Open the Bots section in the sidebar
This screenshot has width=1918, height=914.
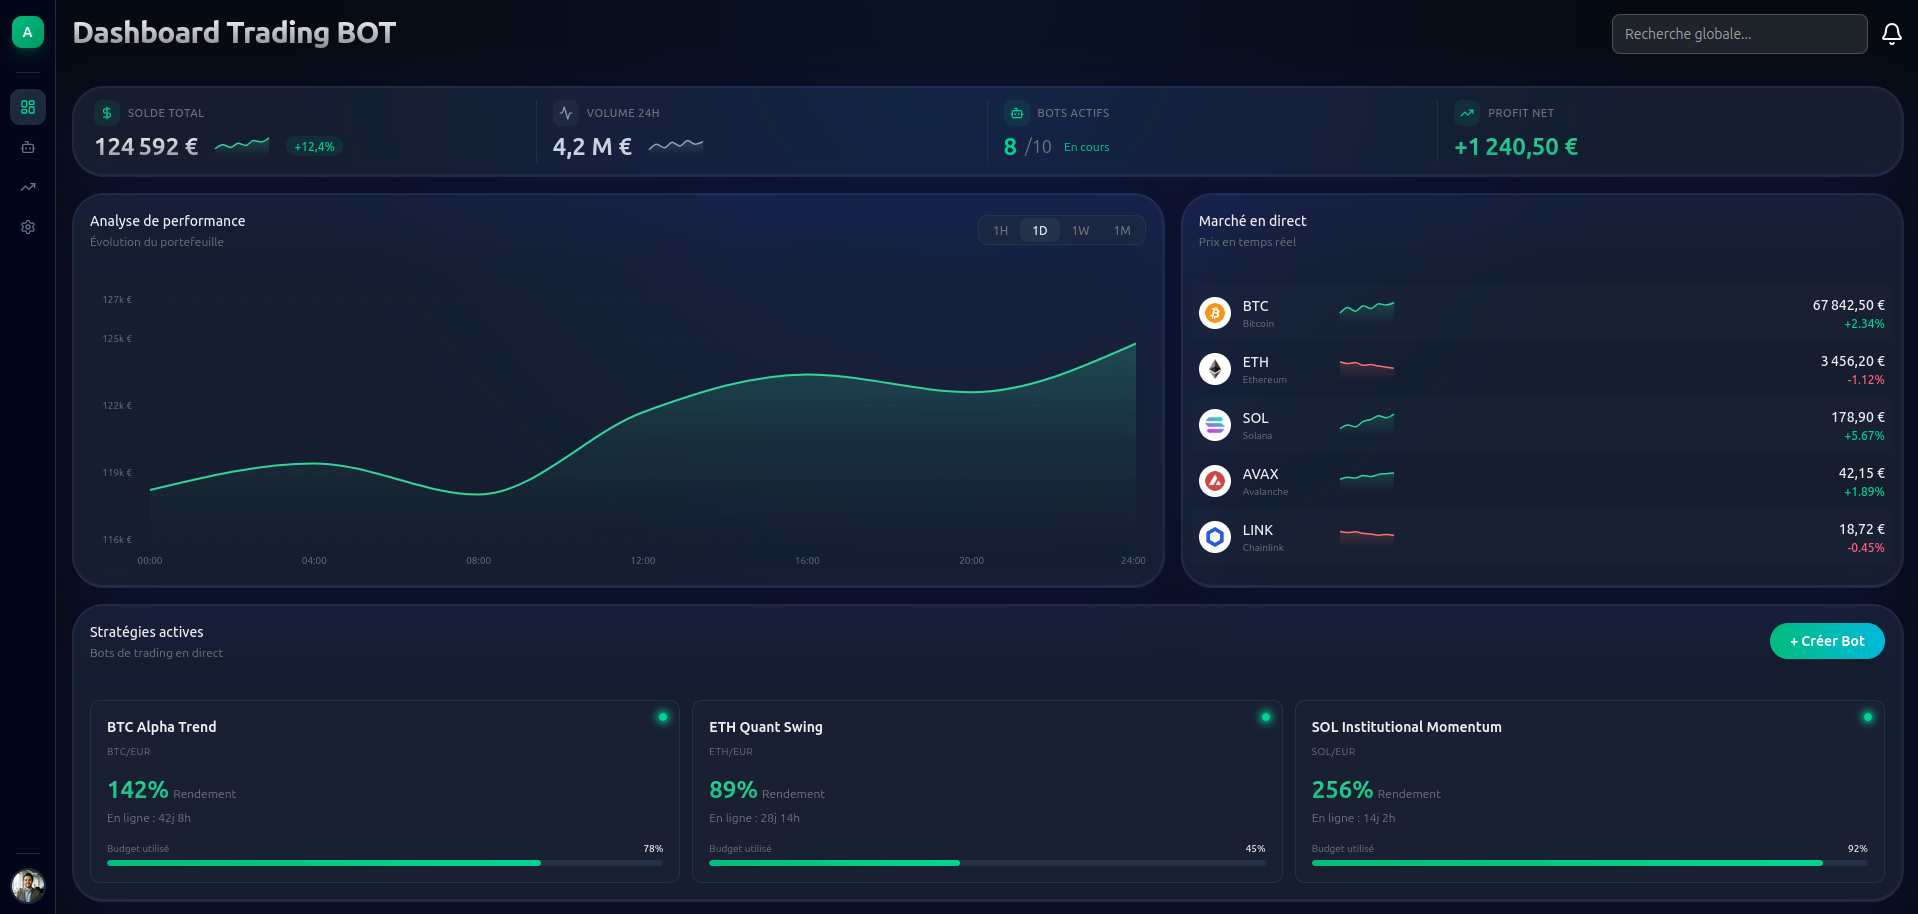[x=27, y=147]
